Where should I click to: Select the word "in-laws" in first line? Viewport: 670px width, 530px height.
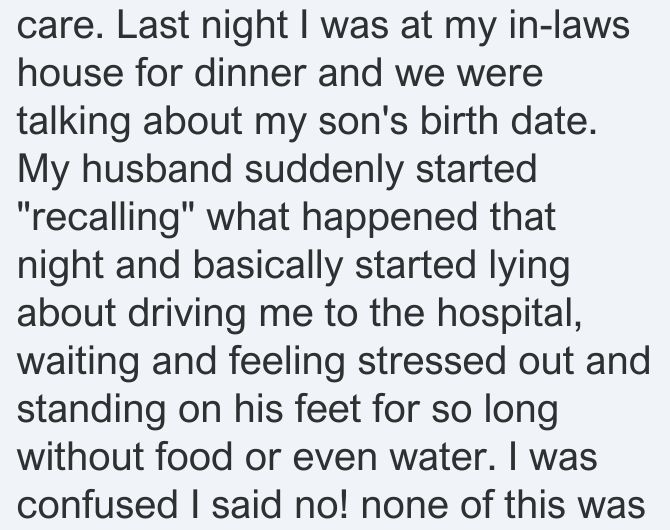[570, 24]
